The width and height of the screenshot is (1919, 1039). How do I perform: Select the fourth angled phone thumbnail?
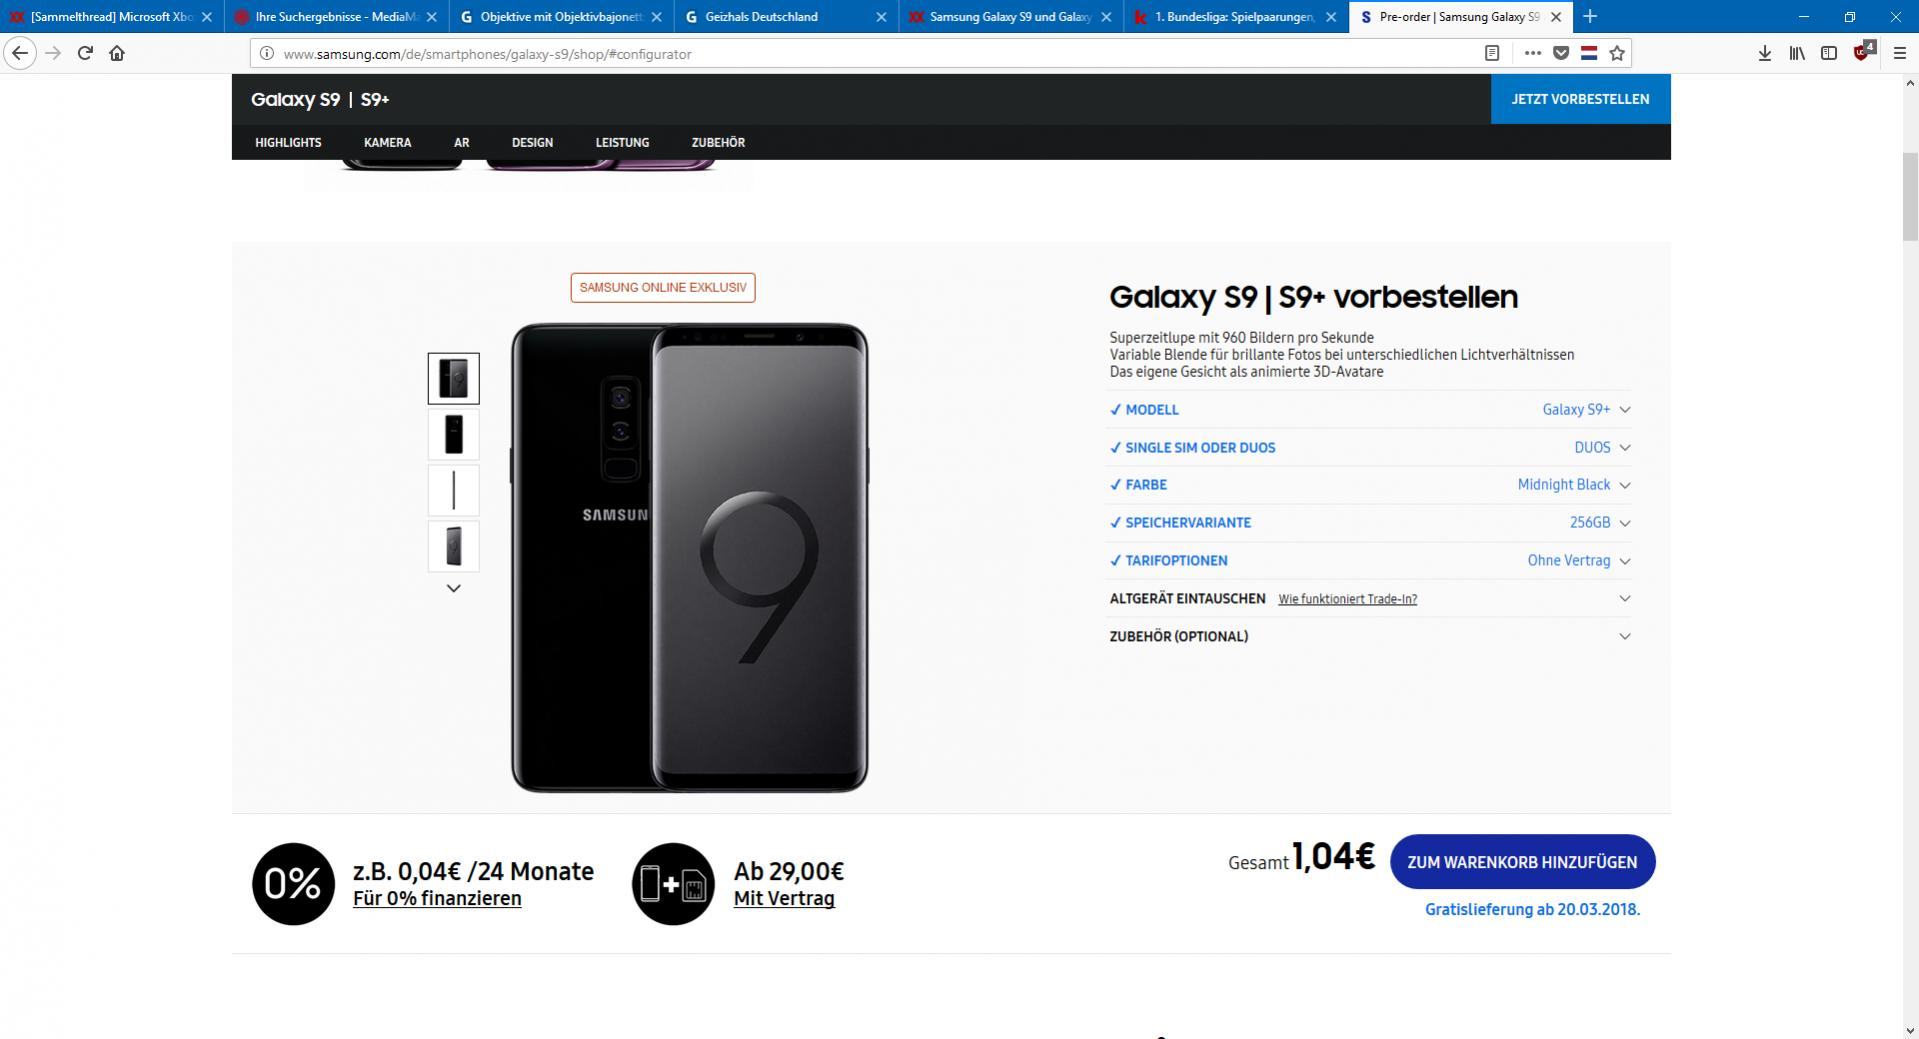point(453,546)
